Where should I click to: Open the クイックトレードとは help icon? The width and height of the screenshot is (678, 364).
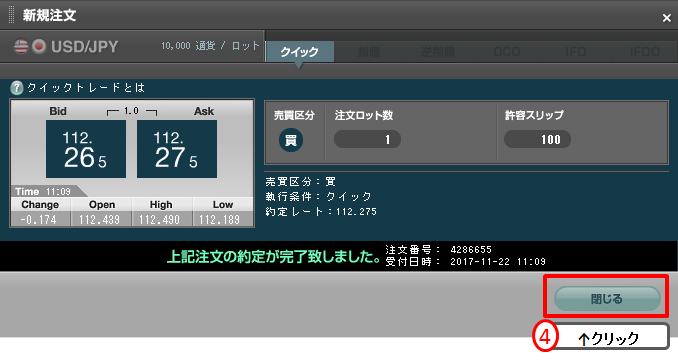16,88
